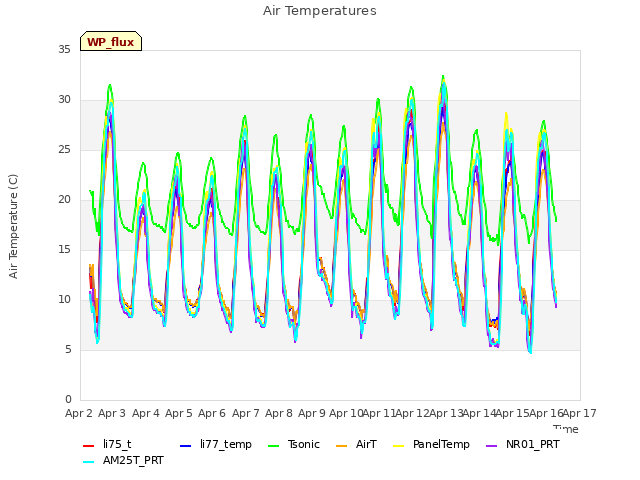640x480 pixels.
Task: Toggle the AM25T_PRT legend entry
Action: coord(123,461)
